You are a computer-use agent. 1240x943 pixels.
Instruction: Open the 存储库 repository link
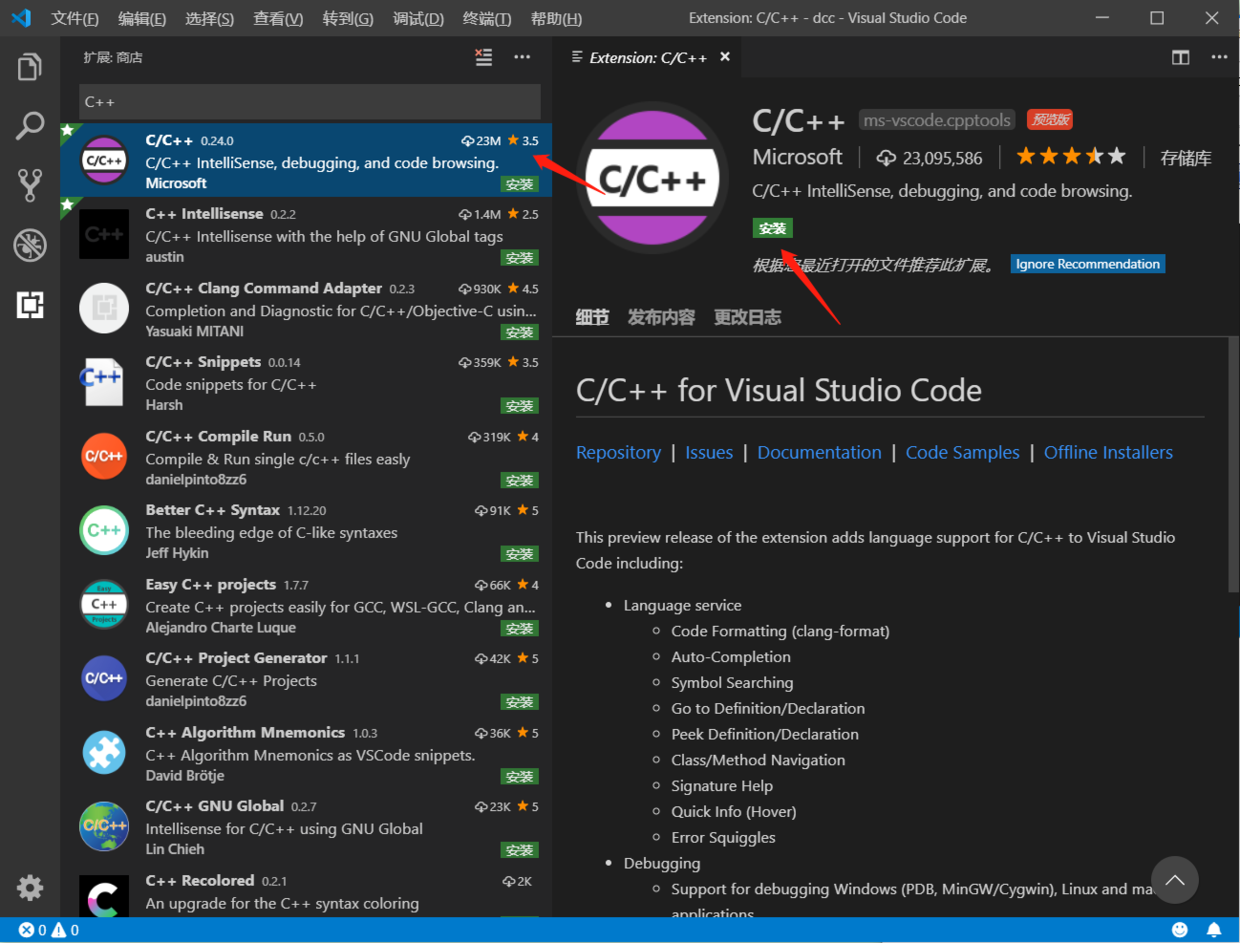coord(1186,157)
